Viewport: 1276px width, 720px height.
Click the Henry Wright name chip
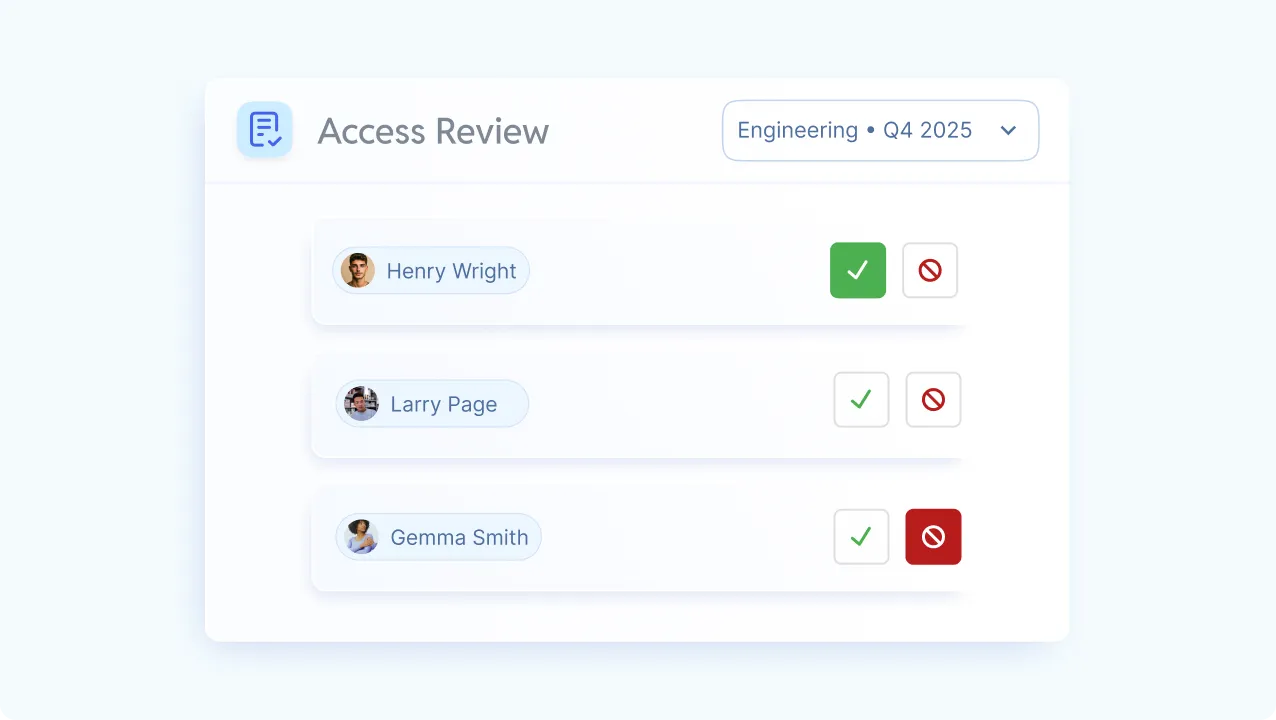point(430,270)
